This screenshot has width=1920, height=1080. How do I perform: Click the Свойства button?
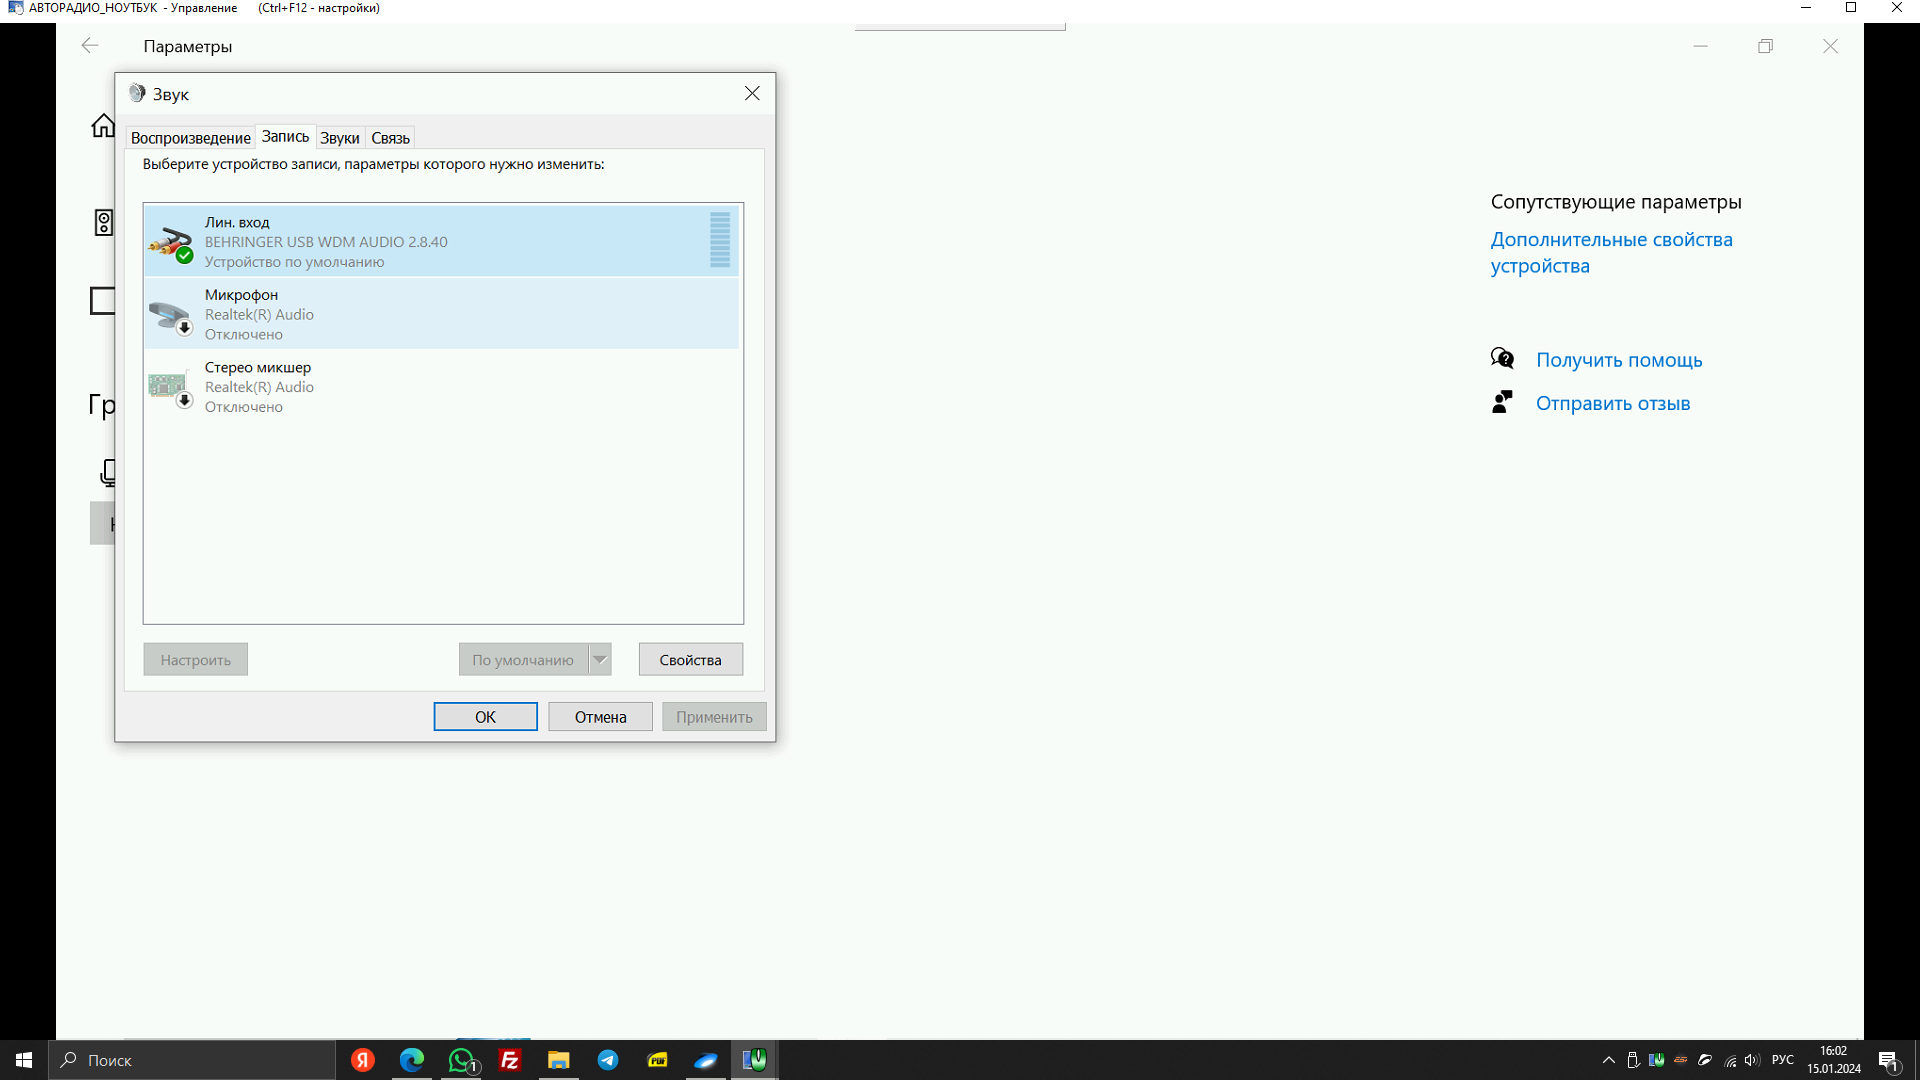coord(690,659)
